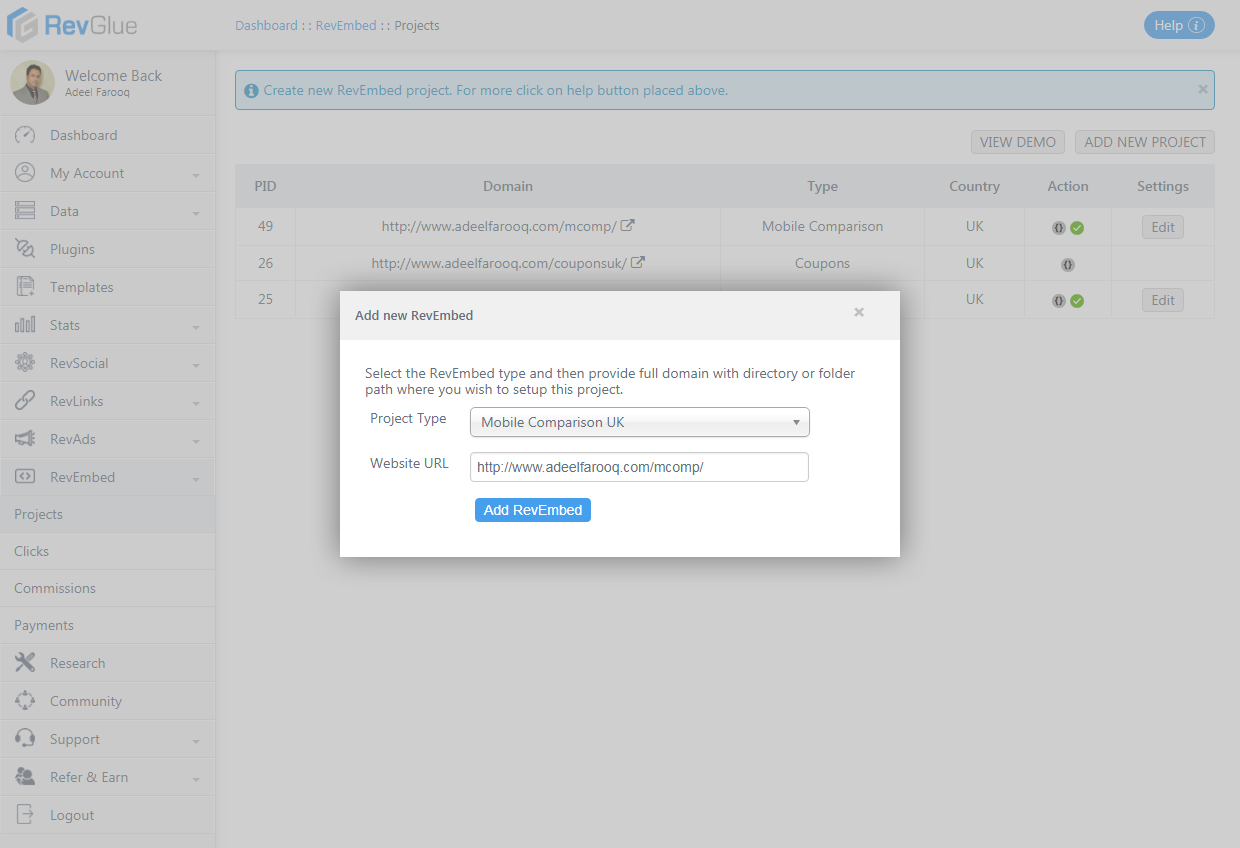Click the ADD NEW PROJECT button

click(1145, 142)
